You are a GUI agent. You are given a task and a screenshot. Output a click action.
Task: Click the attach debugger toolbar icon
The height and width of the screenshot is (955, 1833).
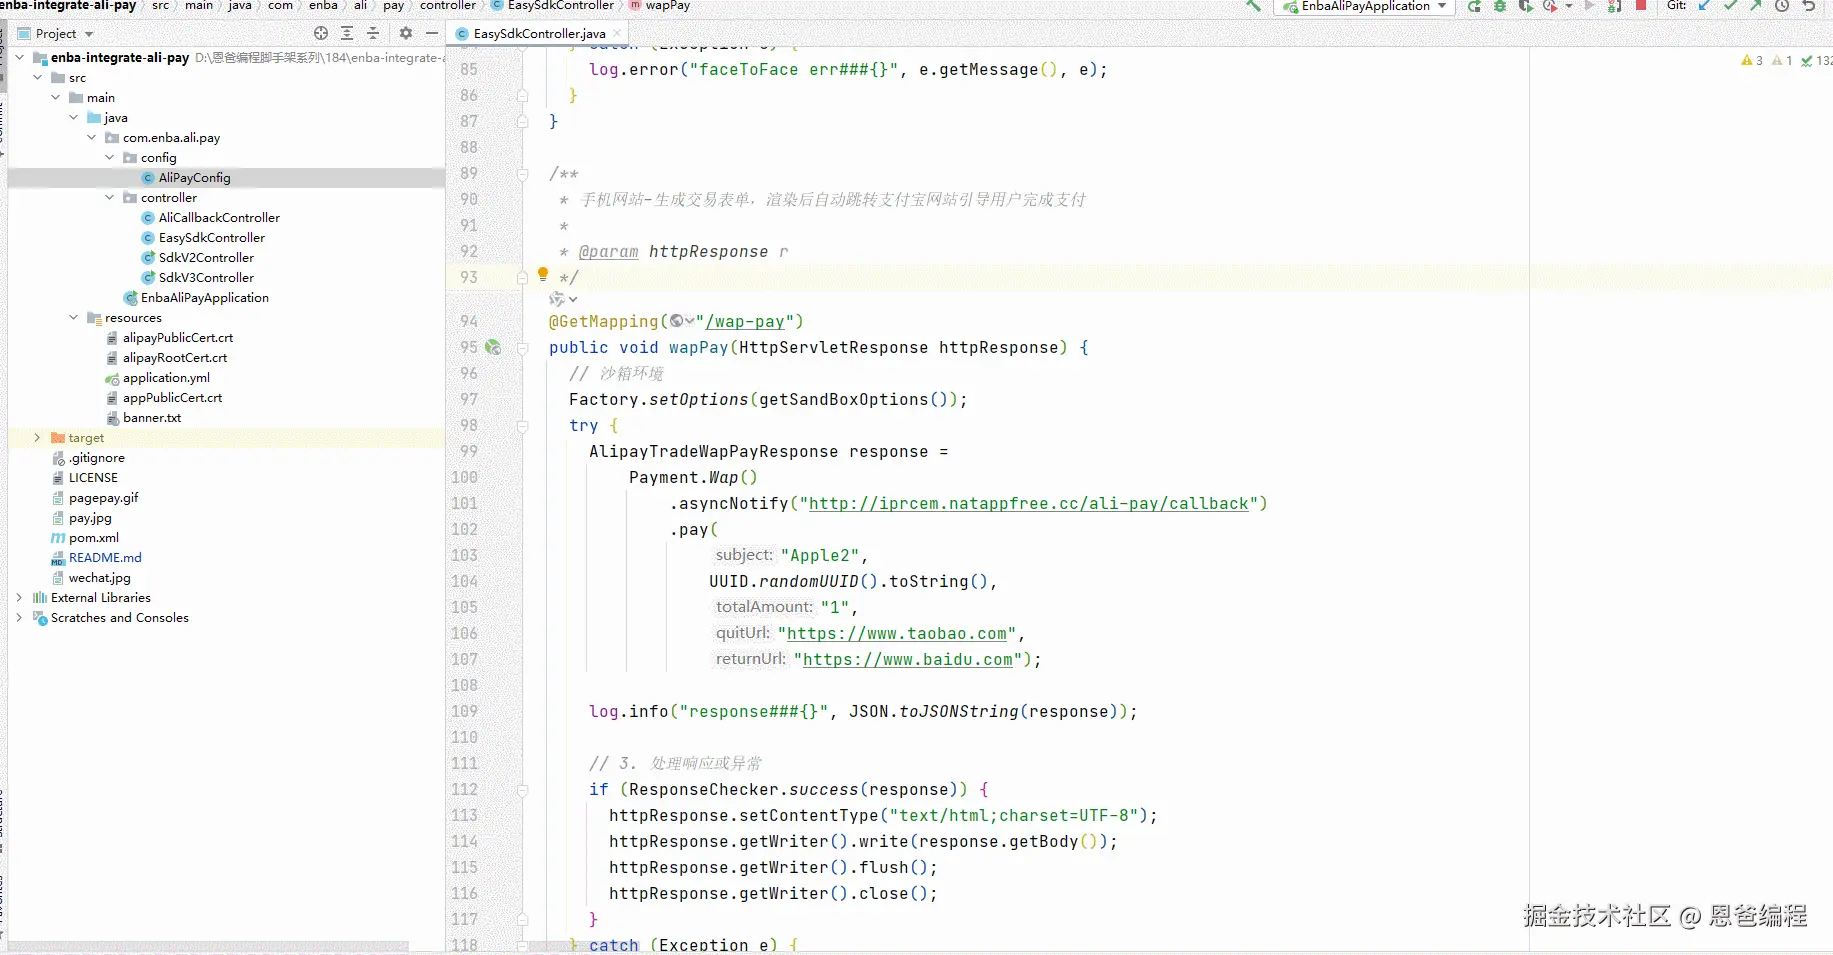(1614, 6)
